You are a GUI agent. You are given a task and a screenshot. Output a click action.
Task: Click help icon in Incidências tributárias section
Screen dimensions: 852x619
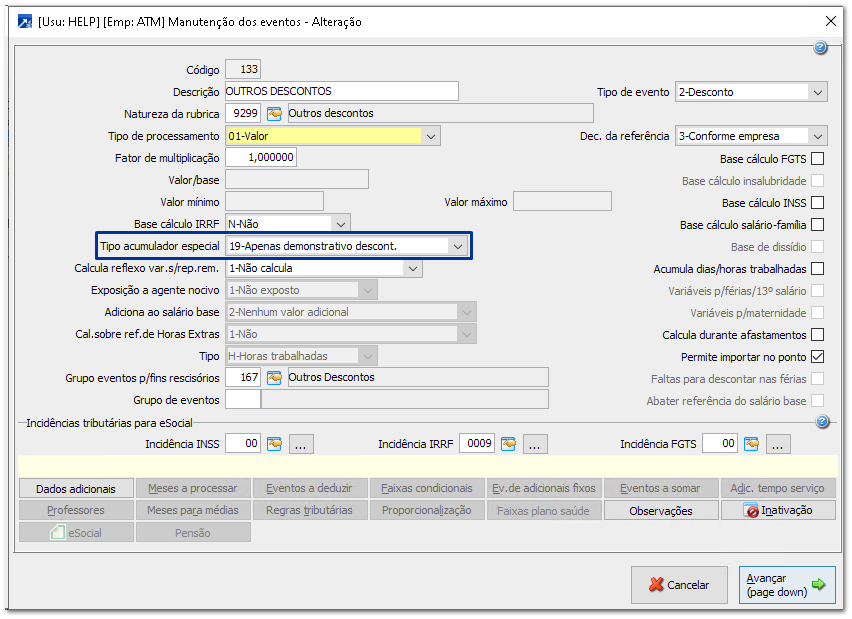[x=820, y=423]
